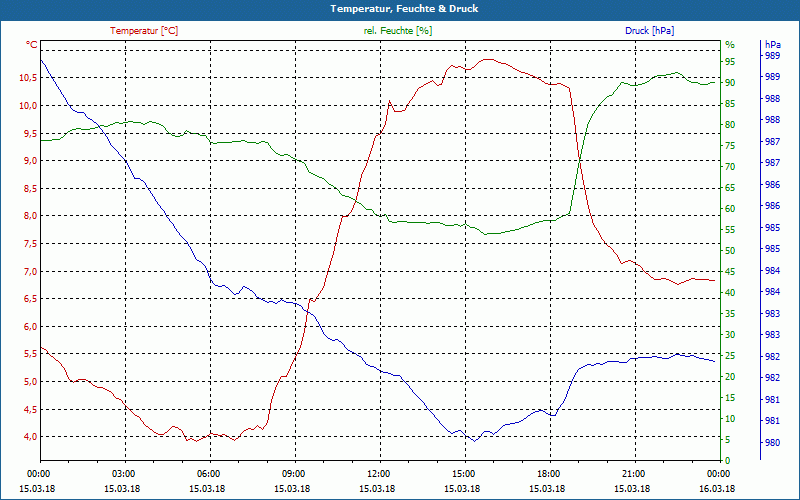The height and width of the screenshot is (500, 800).
Task: Click "6,0" on the temperature axis
Action: pyautogui.click(x=31, y=326)
